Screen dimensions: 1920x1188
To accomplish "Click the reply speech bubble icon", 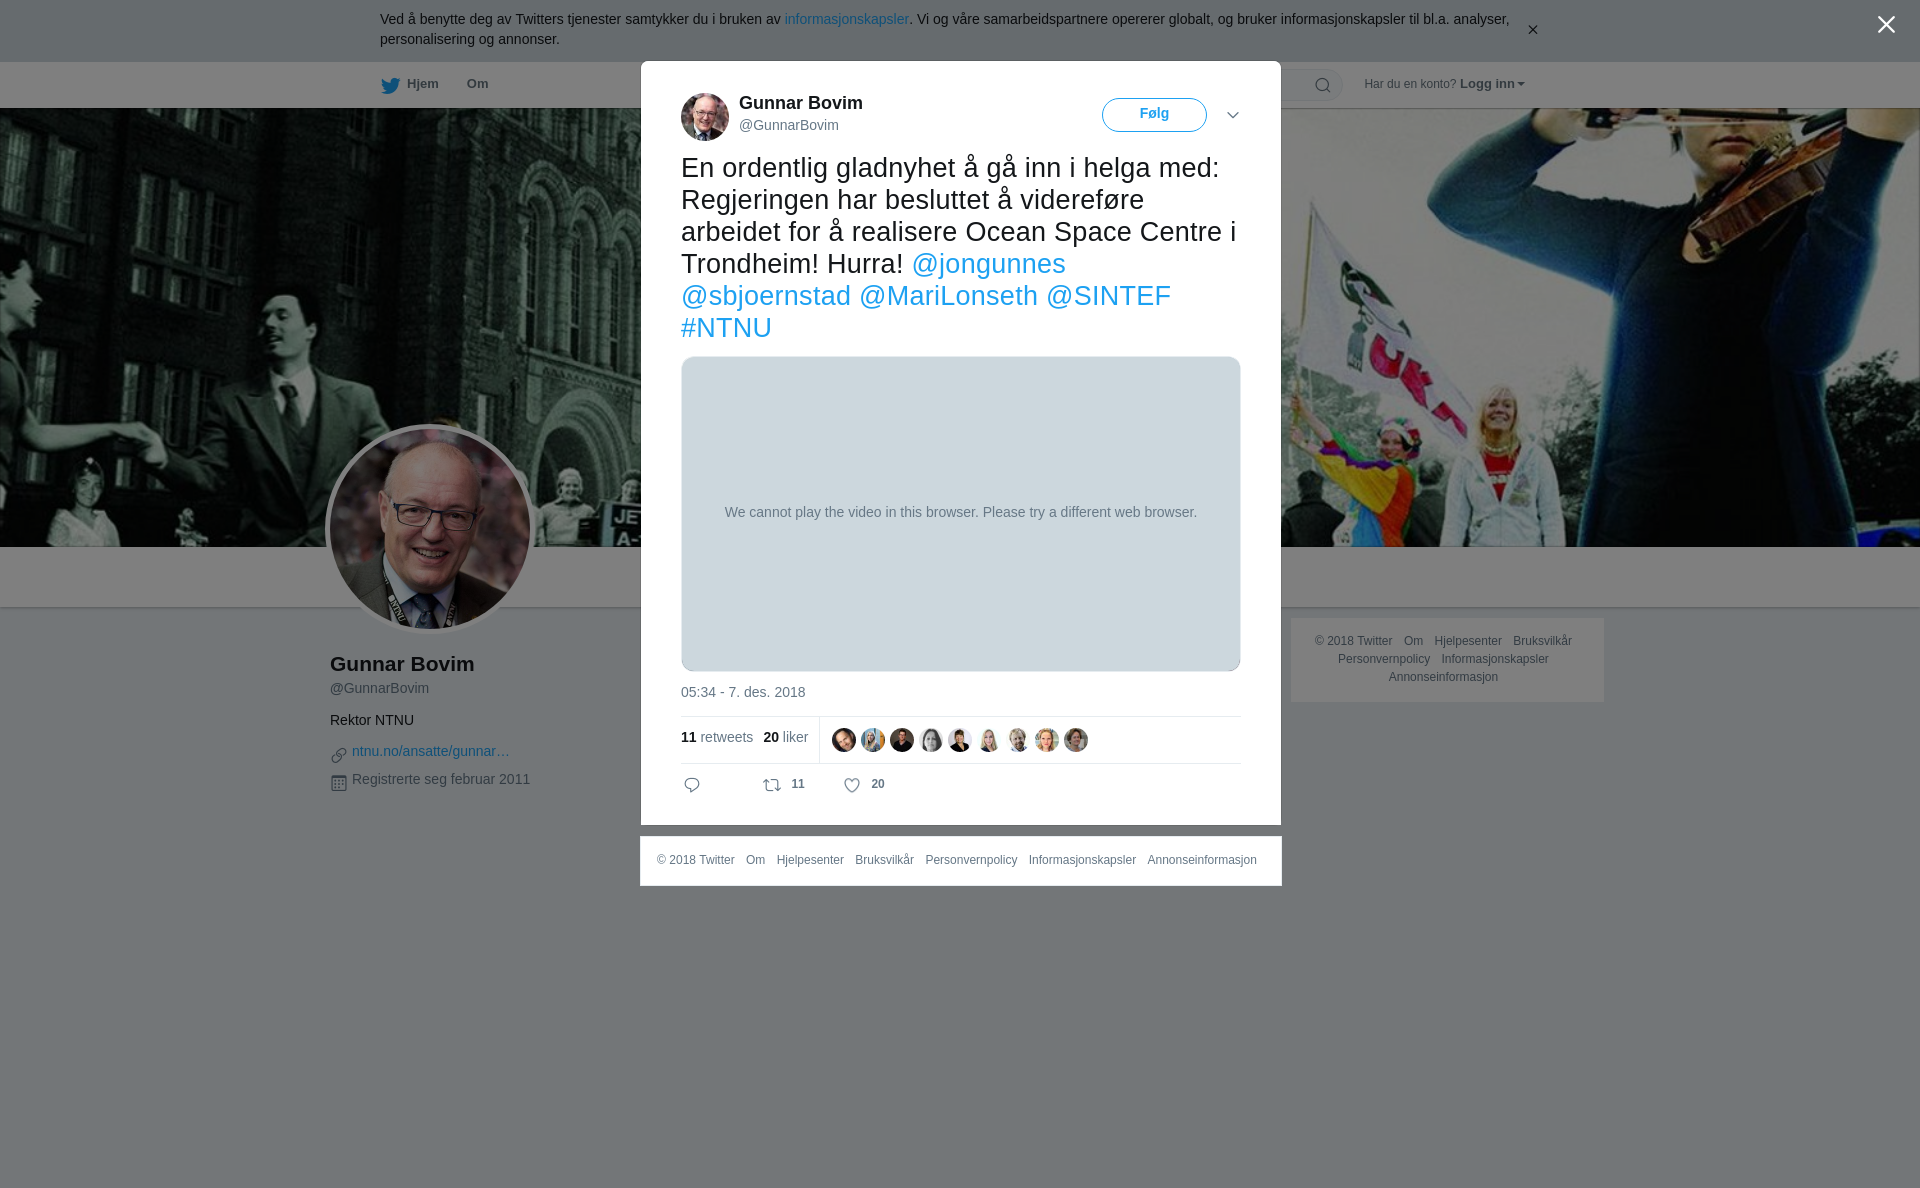I will (692, 785).
